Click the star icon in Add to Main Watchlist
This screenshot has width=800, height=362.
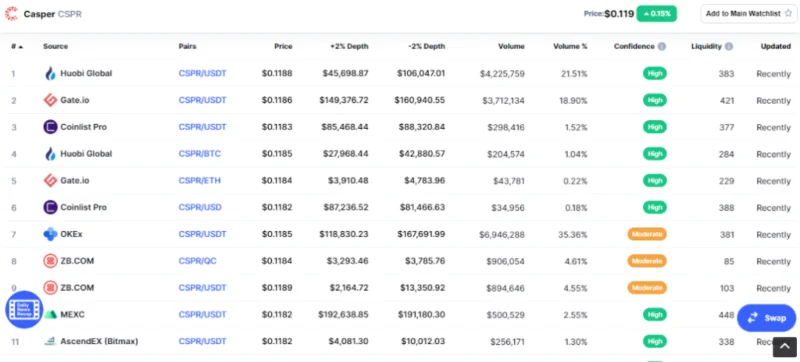pyautogui.click(x=788, y=14)
